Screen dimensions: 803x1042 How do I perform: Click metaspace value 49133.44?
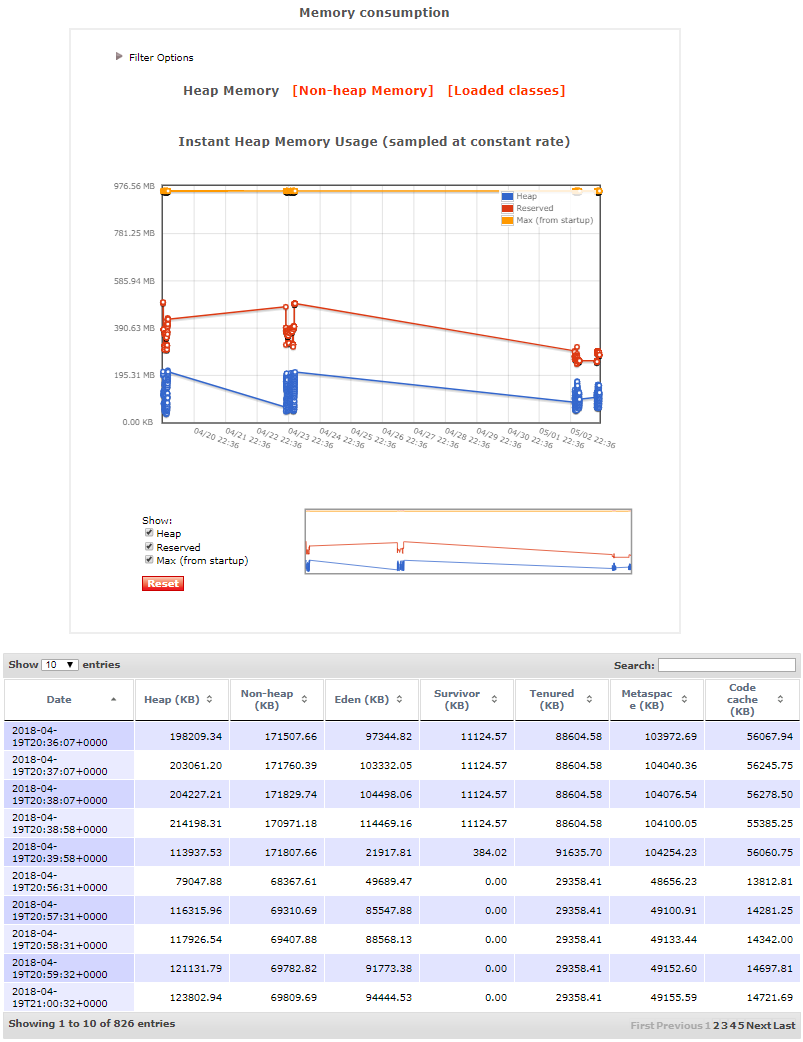(673, 939)
